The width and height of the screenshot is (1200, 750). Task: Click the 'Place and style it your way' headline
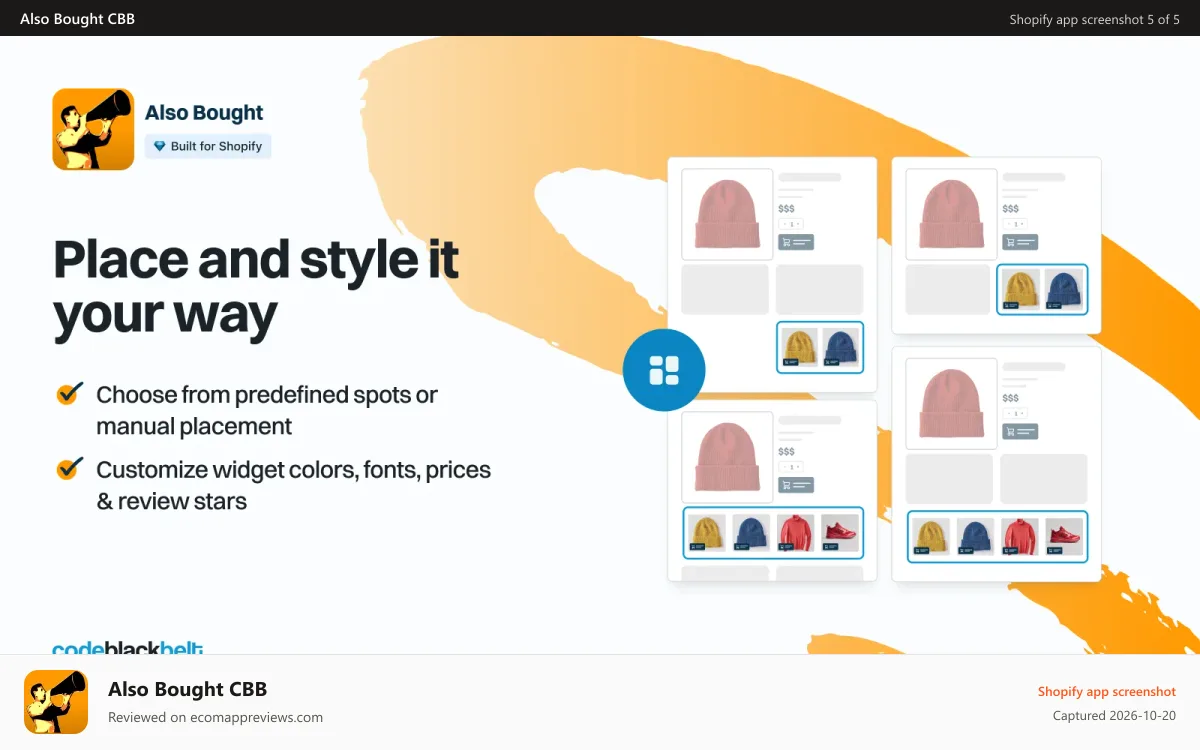[x=256, y=288]
